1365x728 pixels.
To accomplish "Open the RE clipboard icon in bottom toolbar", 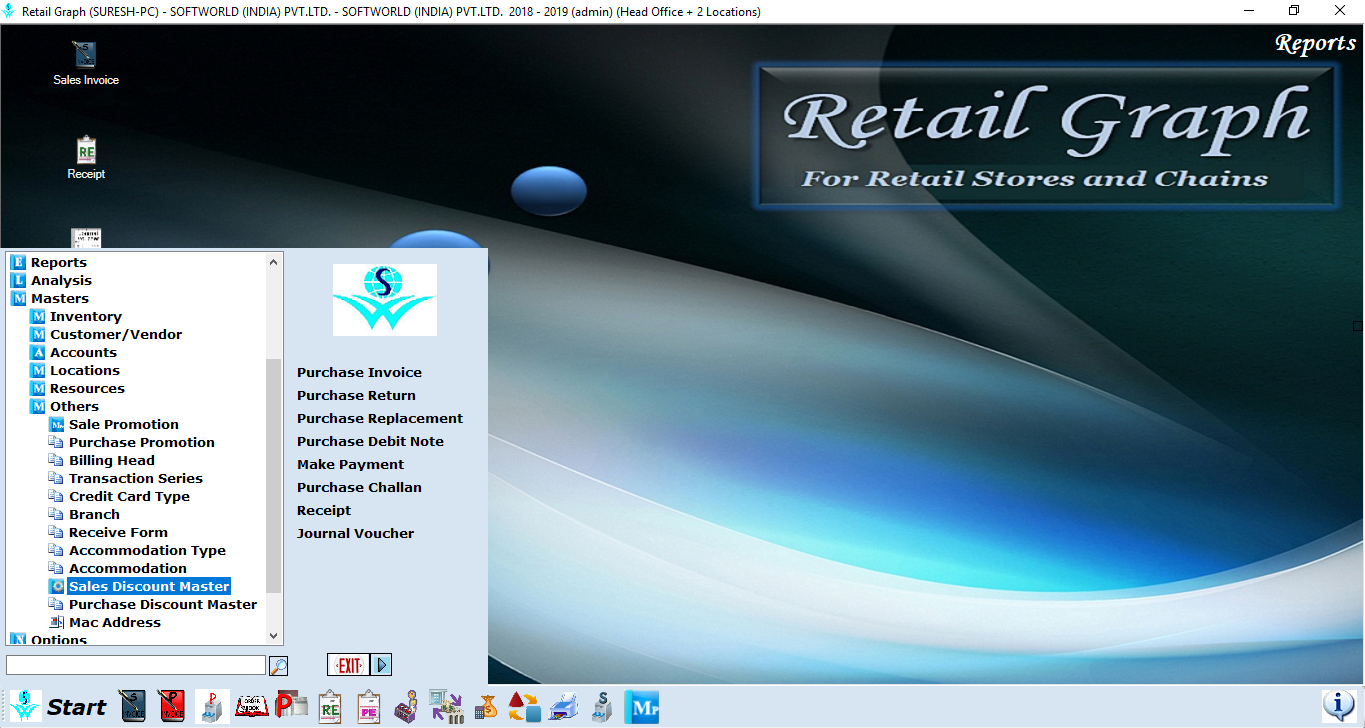I will 330,706.
